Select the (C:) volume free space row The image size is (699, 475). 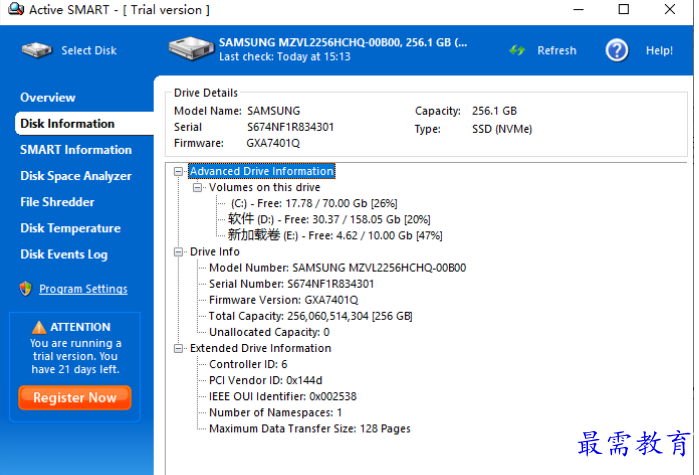click(x=314, y=204)
